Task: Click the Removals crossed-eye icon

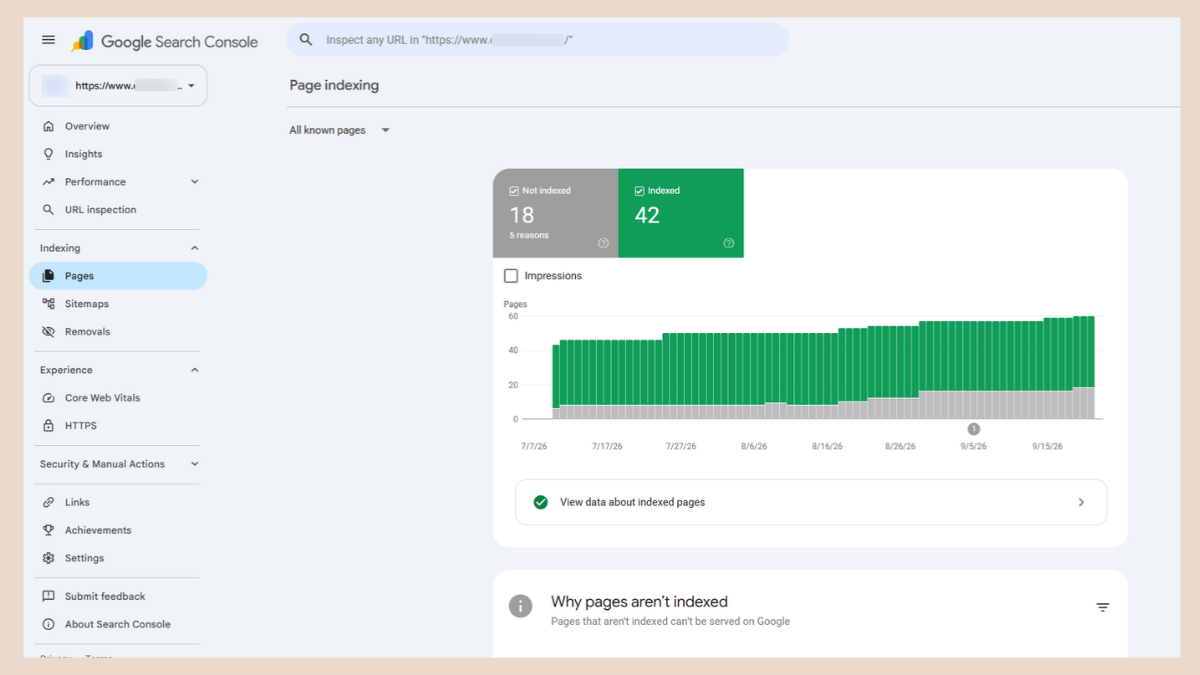Action: 48,332
